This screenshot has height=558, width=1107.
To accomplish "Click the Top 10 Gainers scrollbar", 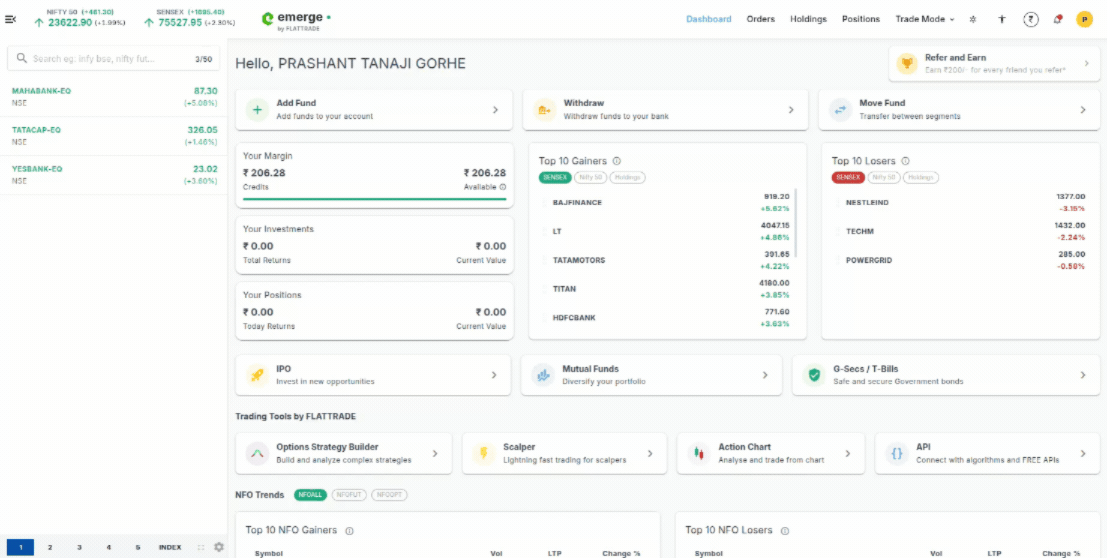I will [796, 222].
